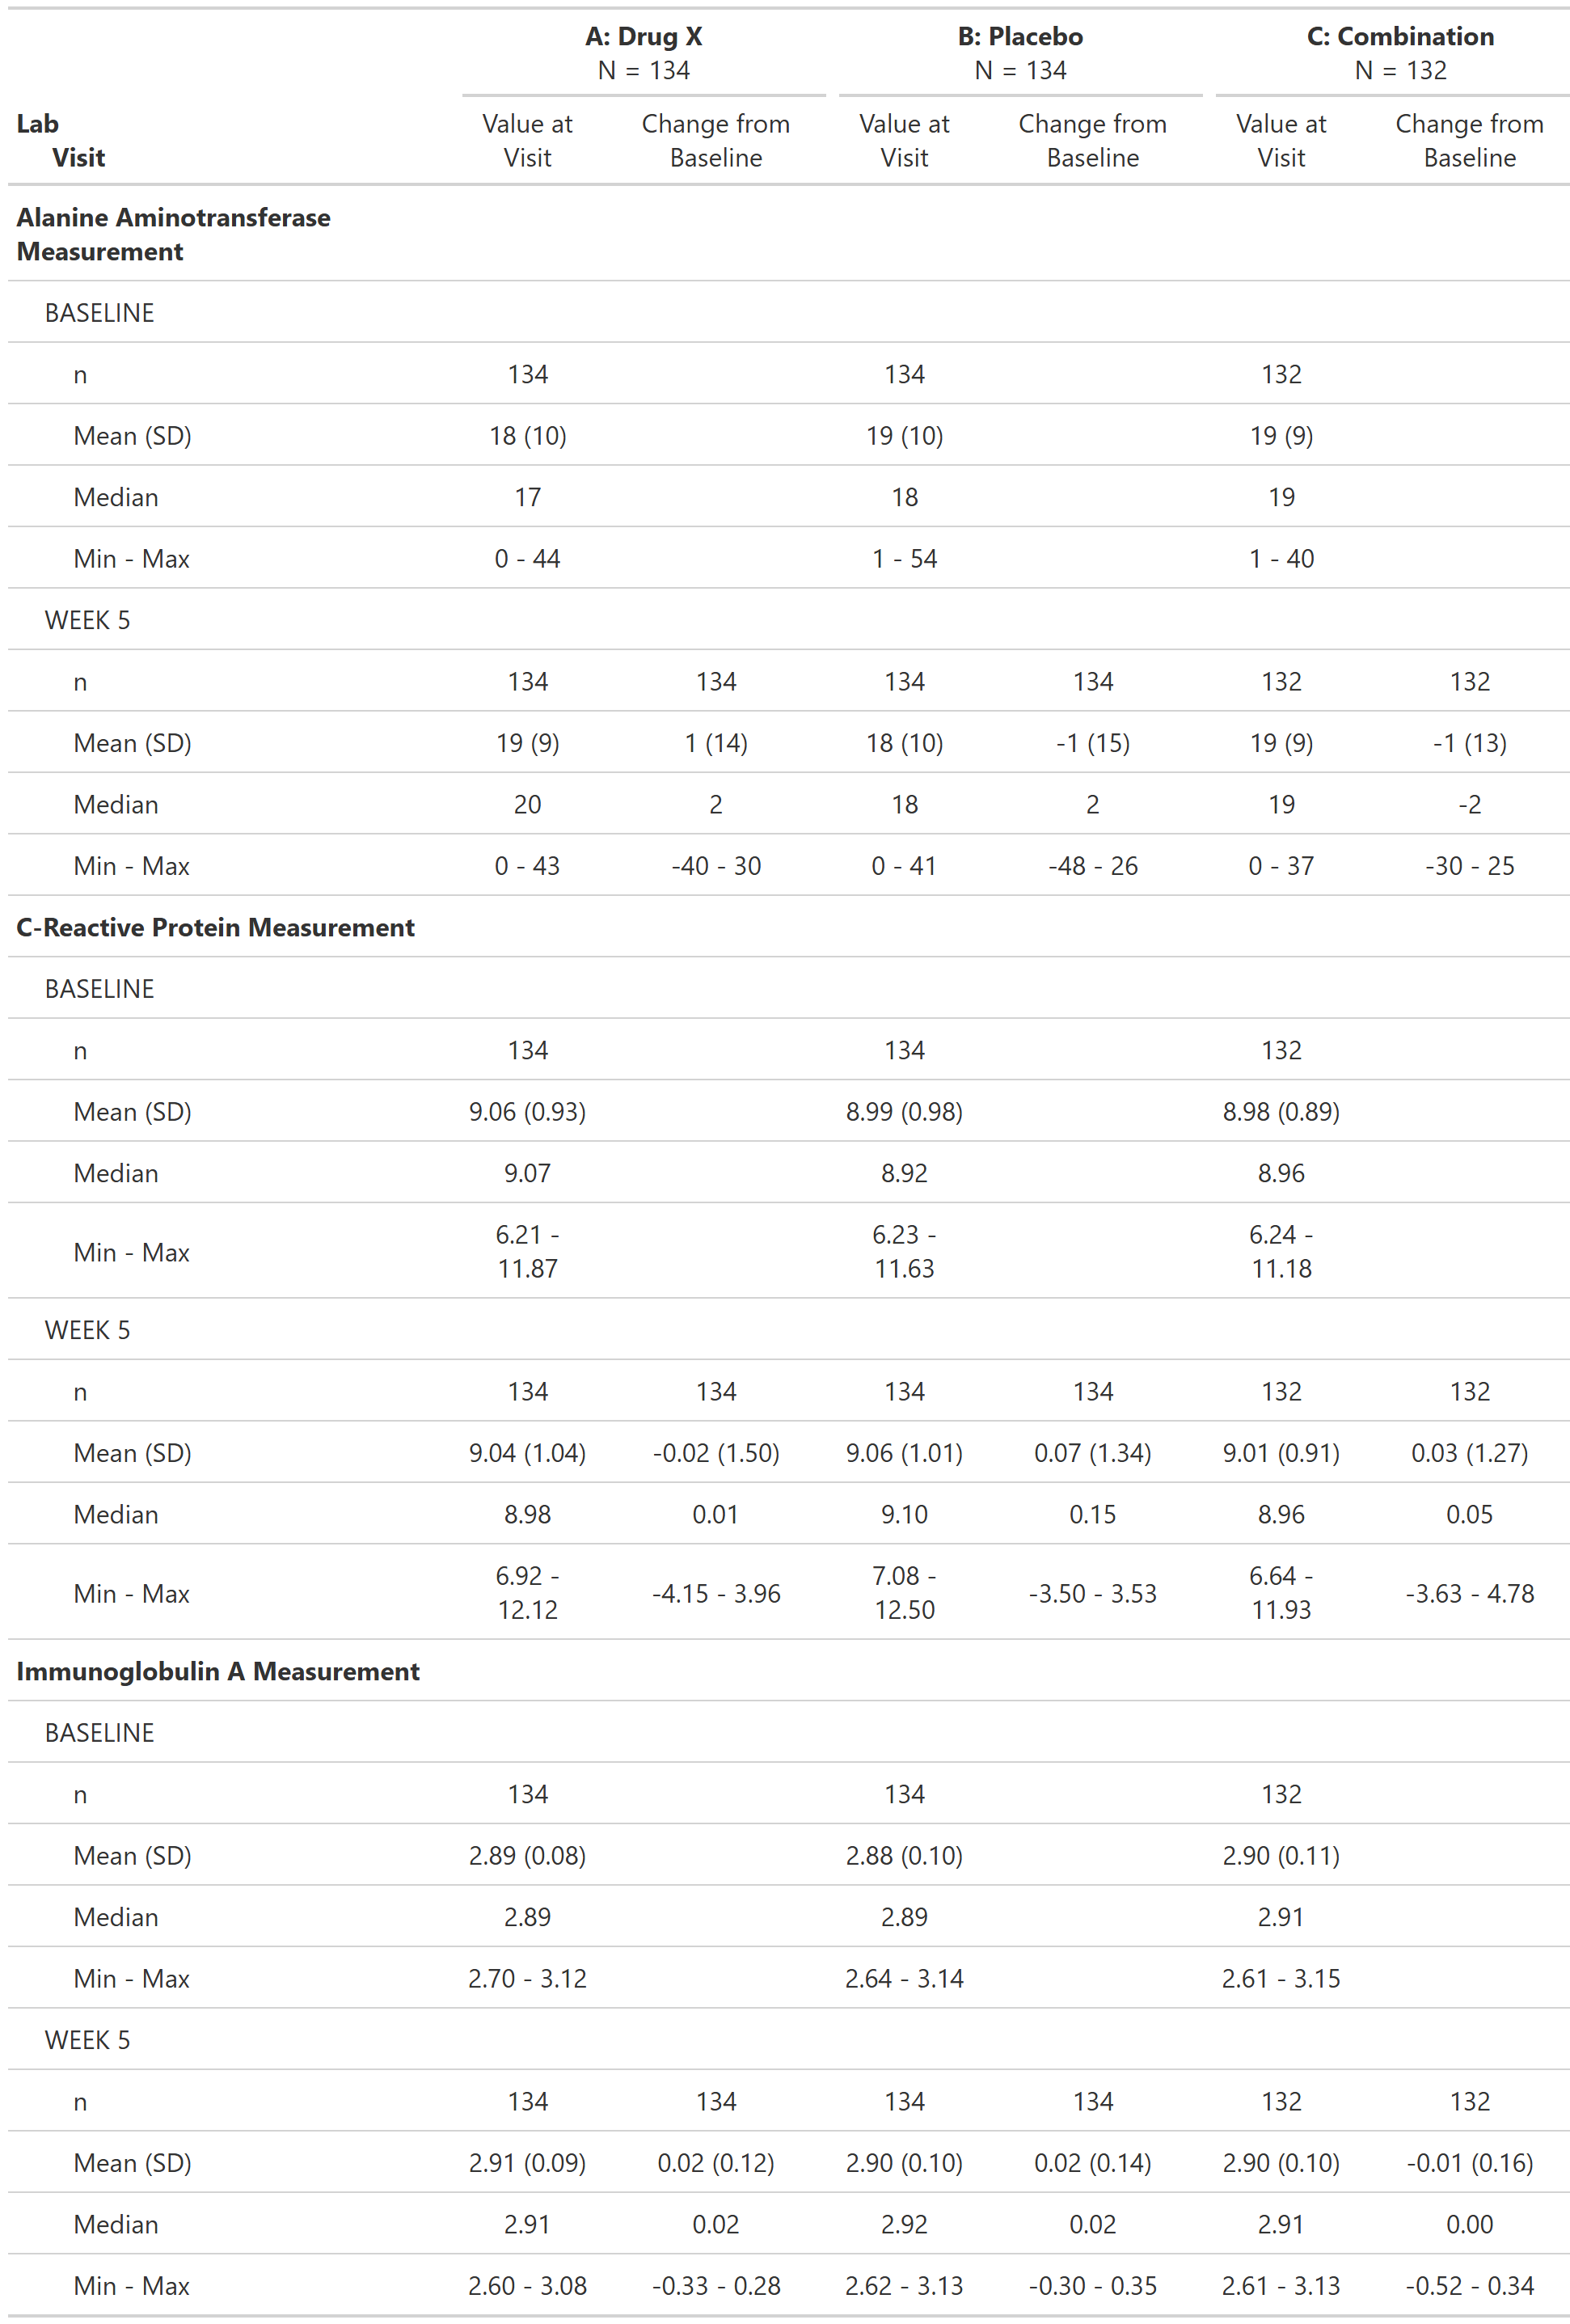This screenshot has height=2324, width=1570.
Task: Click the "0 - 44" Min - Max cell
Action: pyautogui.click(x=527, y=559)
